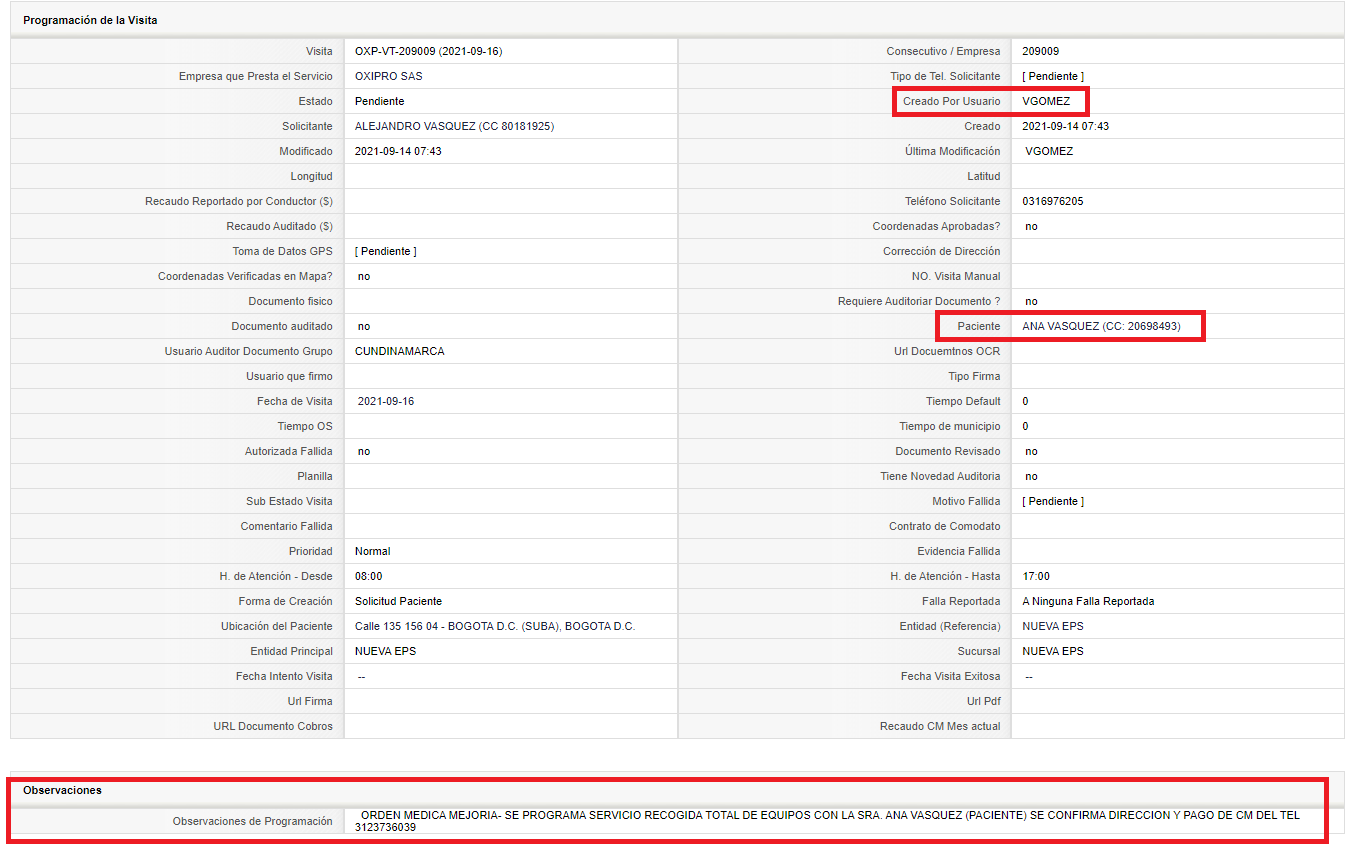1349x853 pixels.
Task: Click the 'Evidencia Fallida' label
Action: [958, 551]
